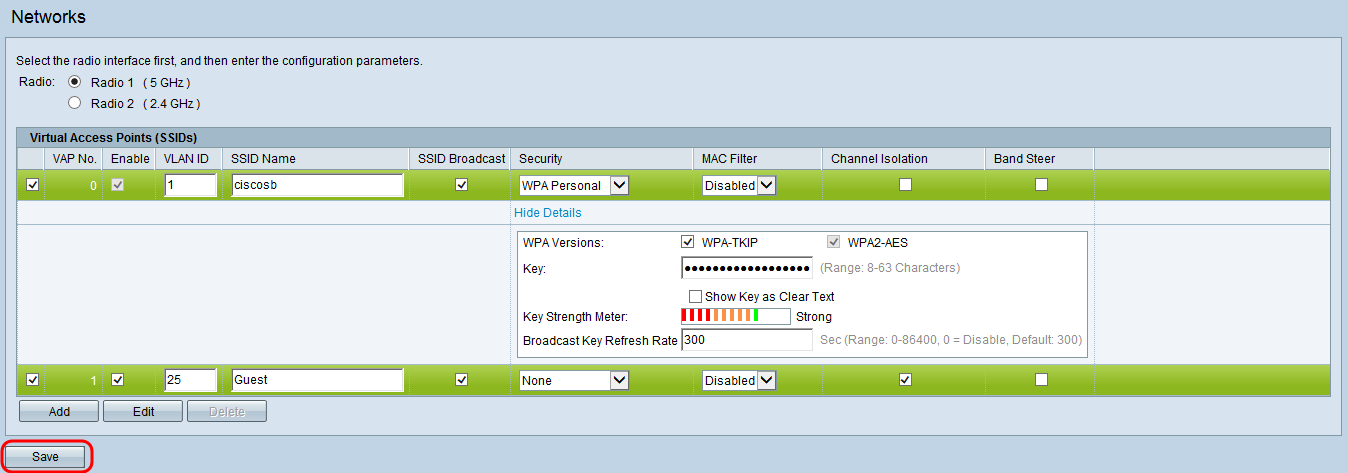The width and height of the screenshot is (1348, 473).
Task: Click the SSID Broadcast column header
Action: tap(461, 158)
